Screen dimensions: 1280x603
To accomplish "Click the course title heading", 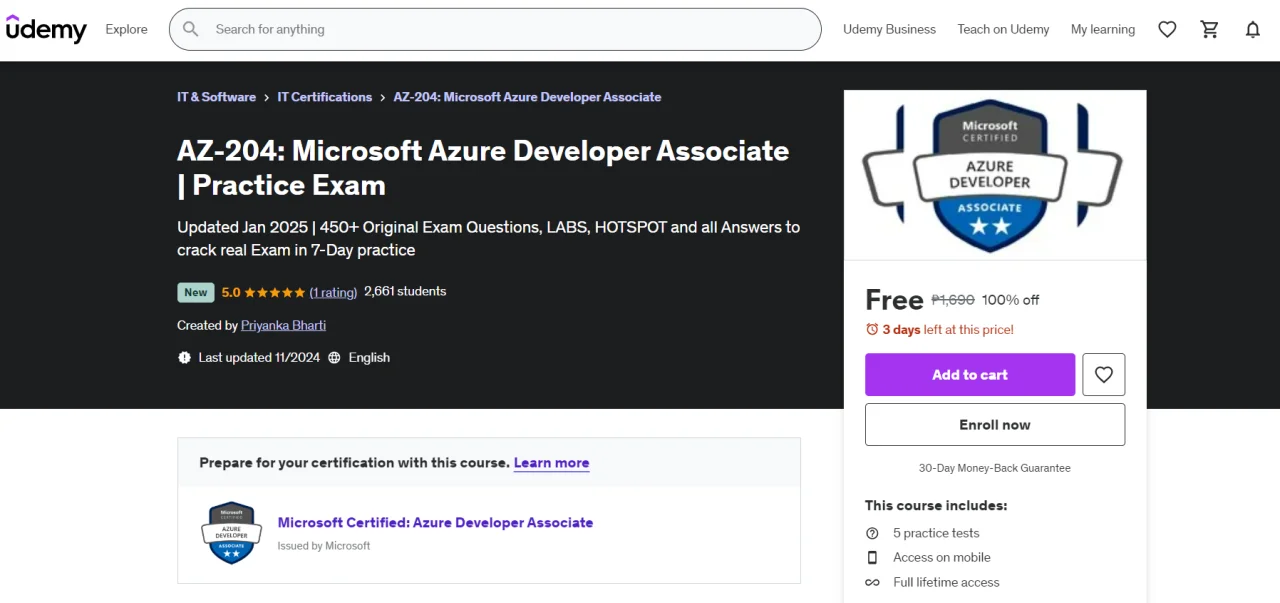I will (483, 168).
